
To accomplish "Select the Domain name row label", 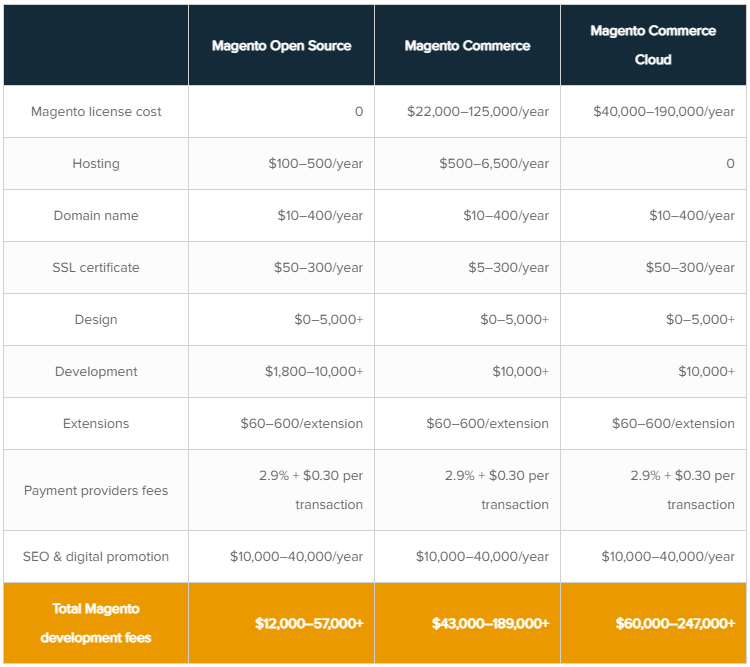I will click(96, 216).
